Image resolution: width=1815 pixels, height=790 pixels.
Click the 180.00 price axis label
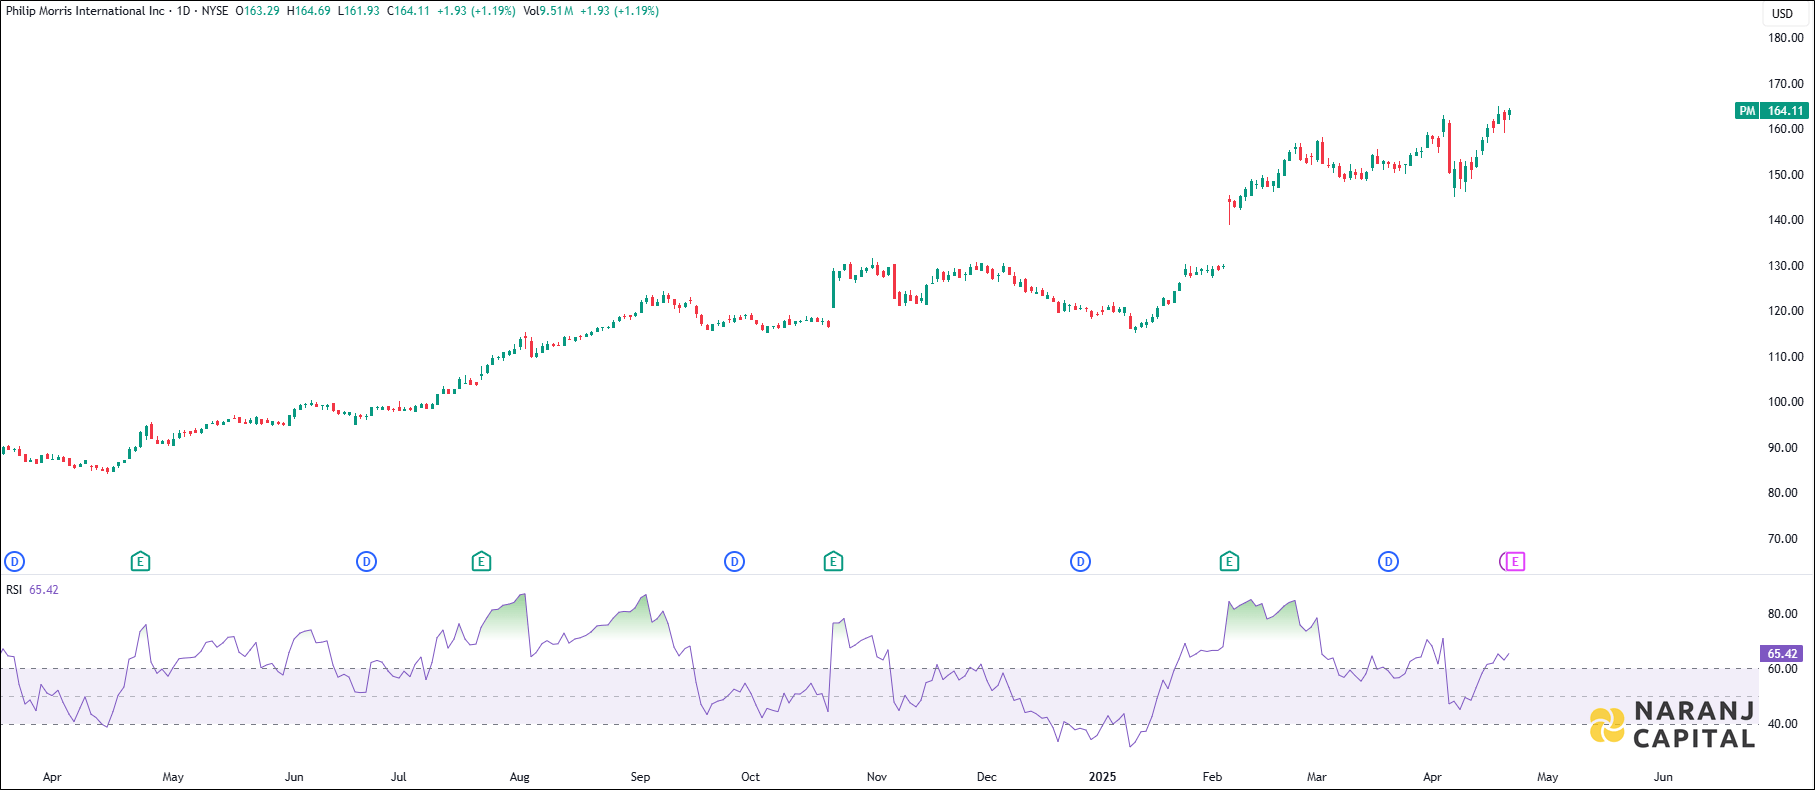pos(1786,38)
